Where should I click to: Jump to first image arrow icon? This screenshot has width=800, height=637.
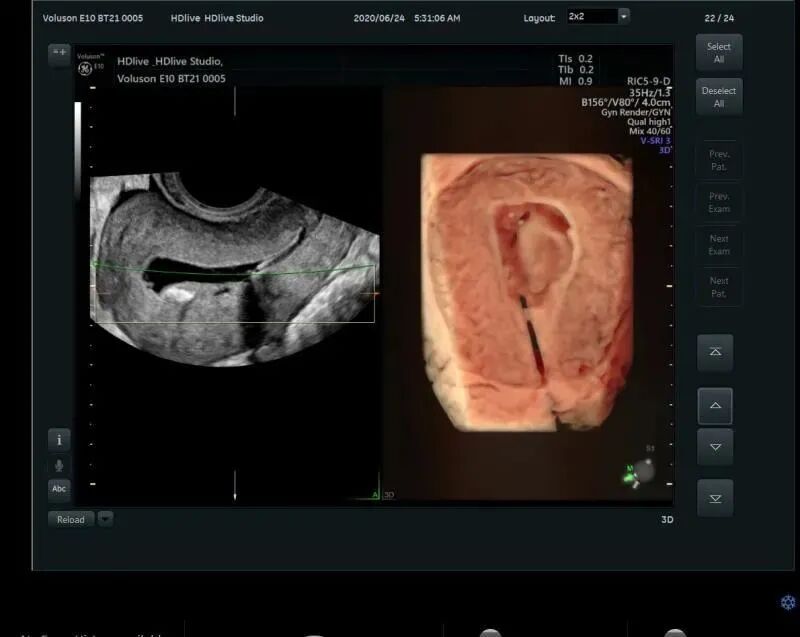point(715,352)
